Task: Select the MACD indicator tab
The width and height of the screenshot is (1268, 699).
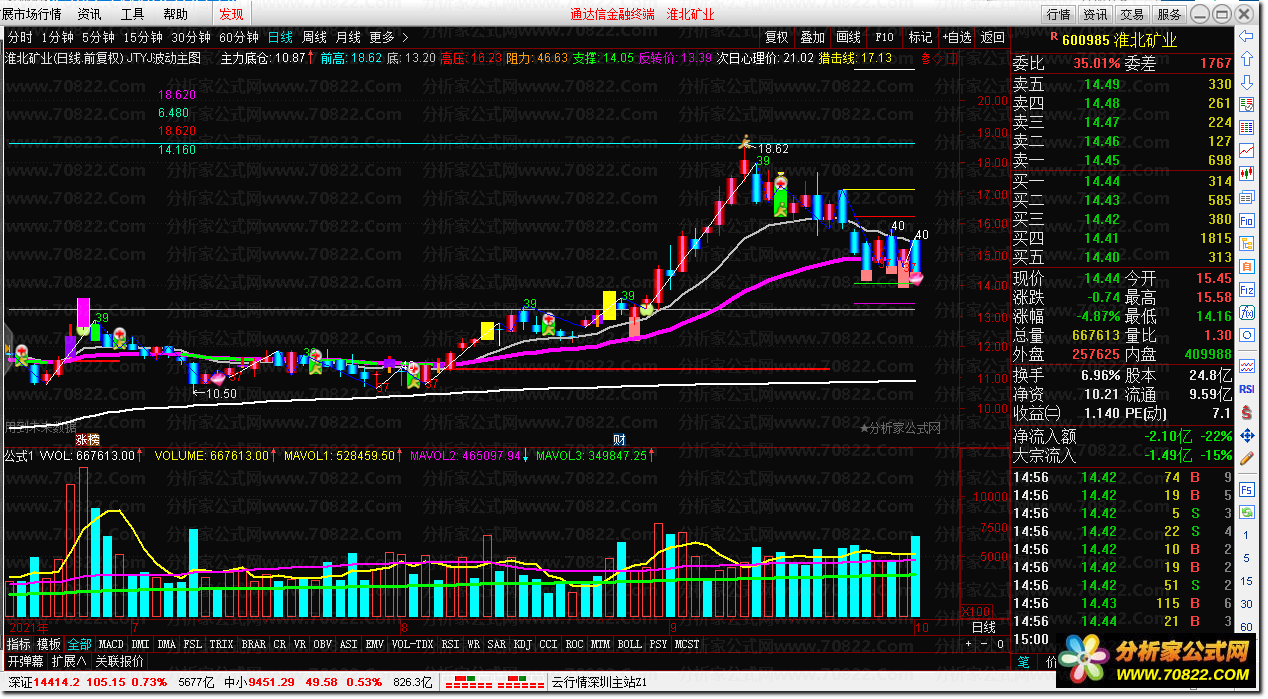Action: point(111,644)
